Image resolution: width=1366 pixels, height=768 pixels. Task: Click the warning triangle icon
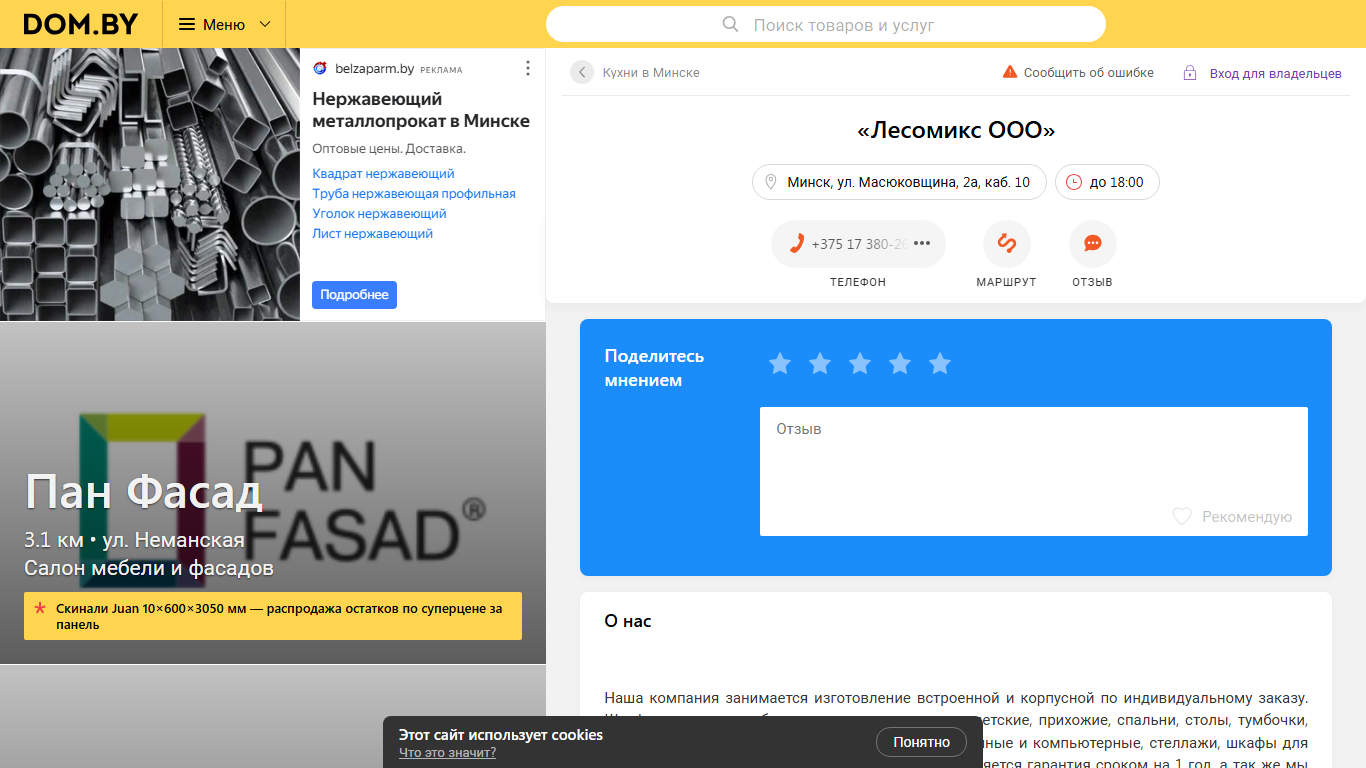pos(1010,72)
